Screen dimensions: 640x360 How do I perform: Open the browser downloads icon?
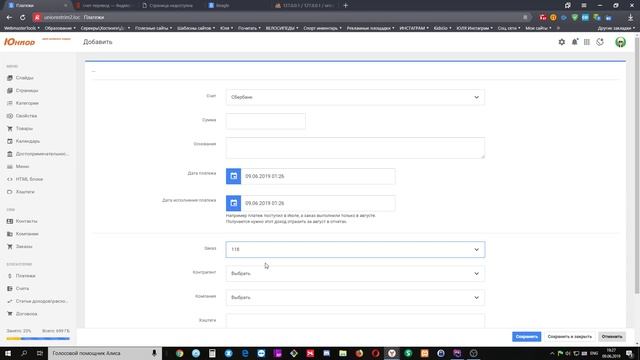pos(630,18)
